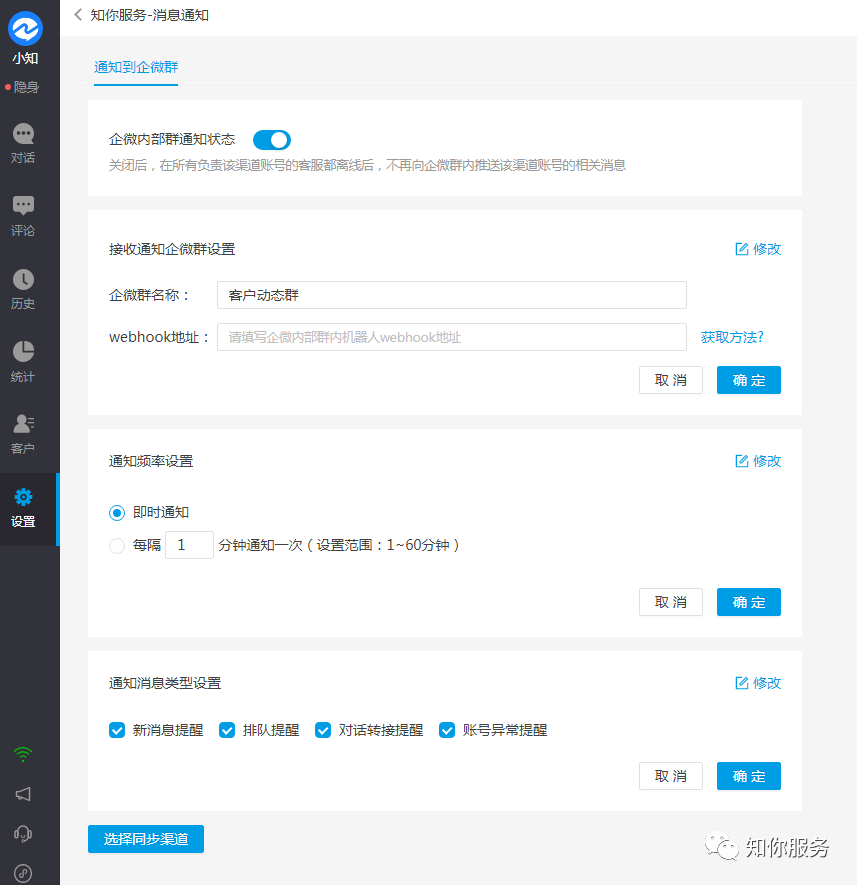Click 修改 next to 通知频率设置
Screen dimensions: 857x885
(757, 461)
